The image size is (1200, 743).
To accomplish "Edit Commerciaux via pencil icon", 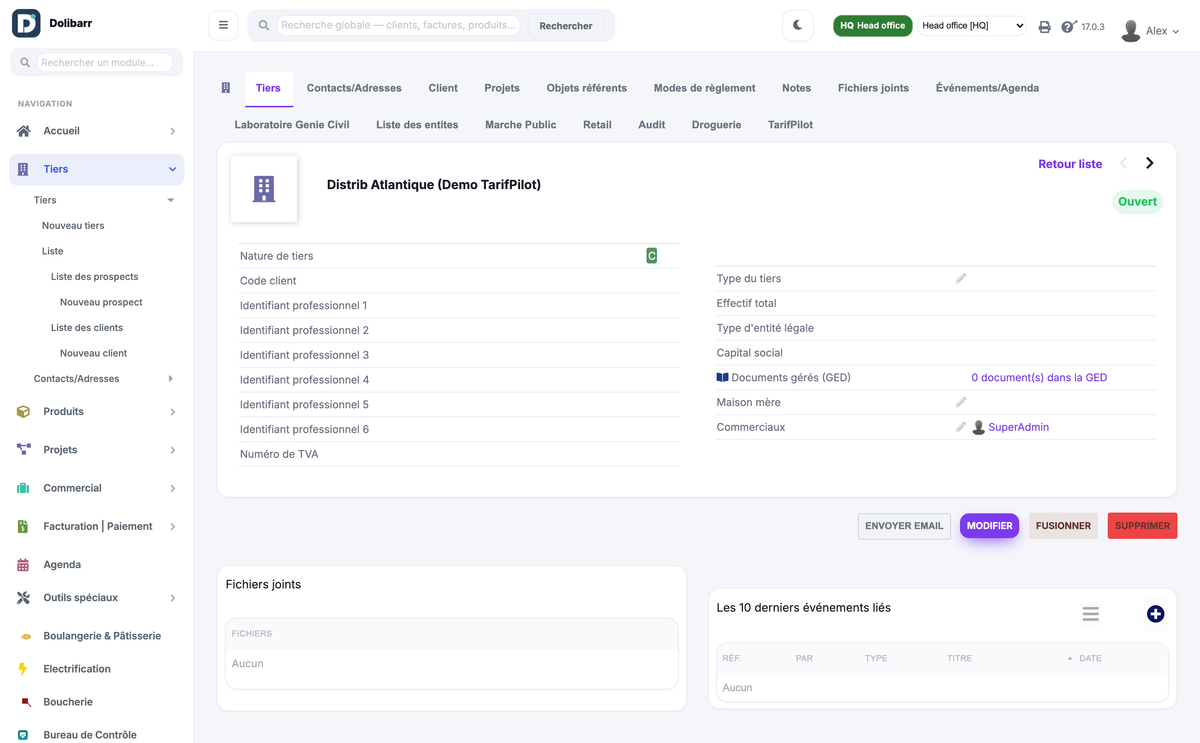I will click(961, 427).
